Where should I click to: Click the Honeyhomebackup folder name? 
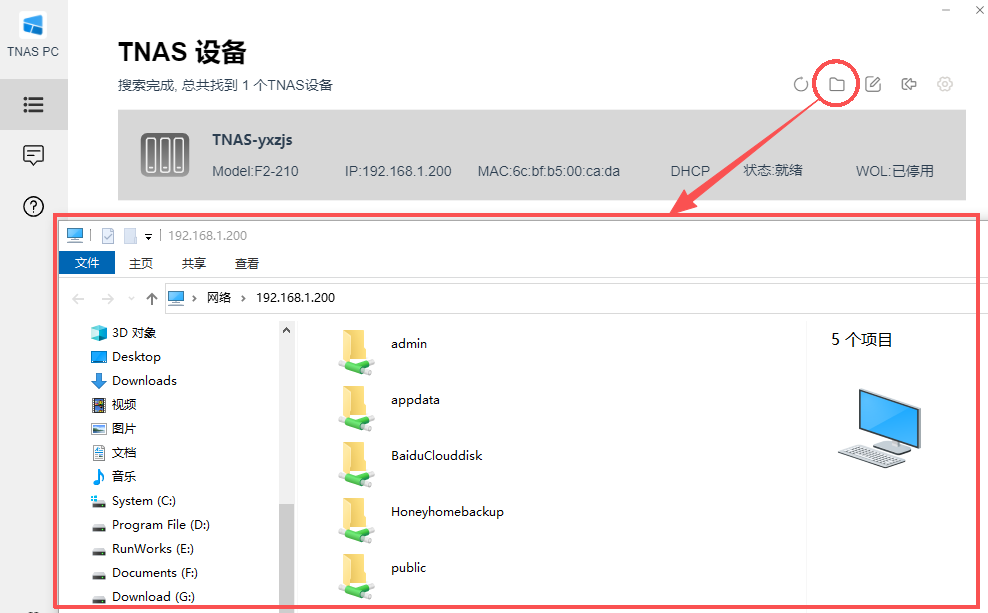pos(447,512)
